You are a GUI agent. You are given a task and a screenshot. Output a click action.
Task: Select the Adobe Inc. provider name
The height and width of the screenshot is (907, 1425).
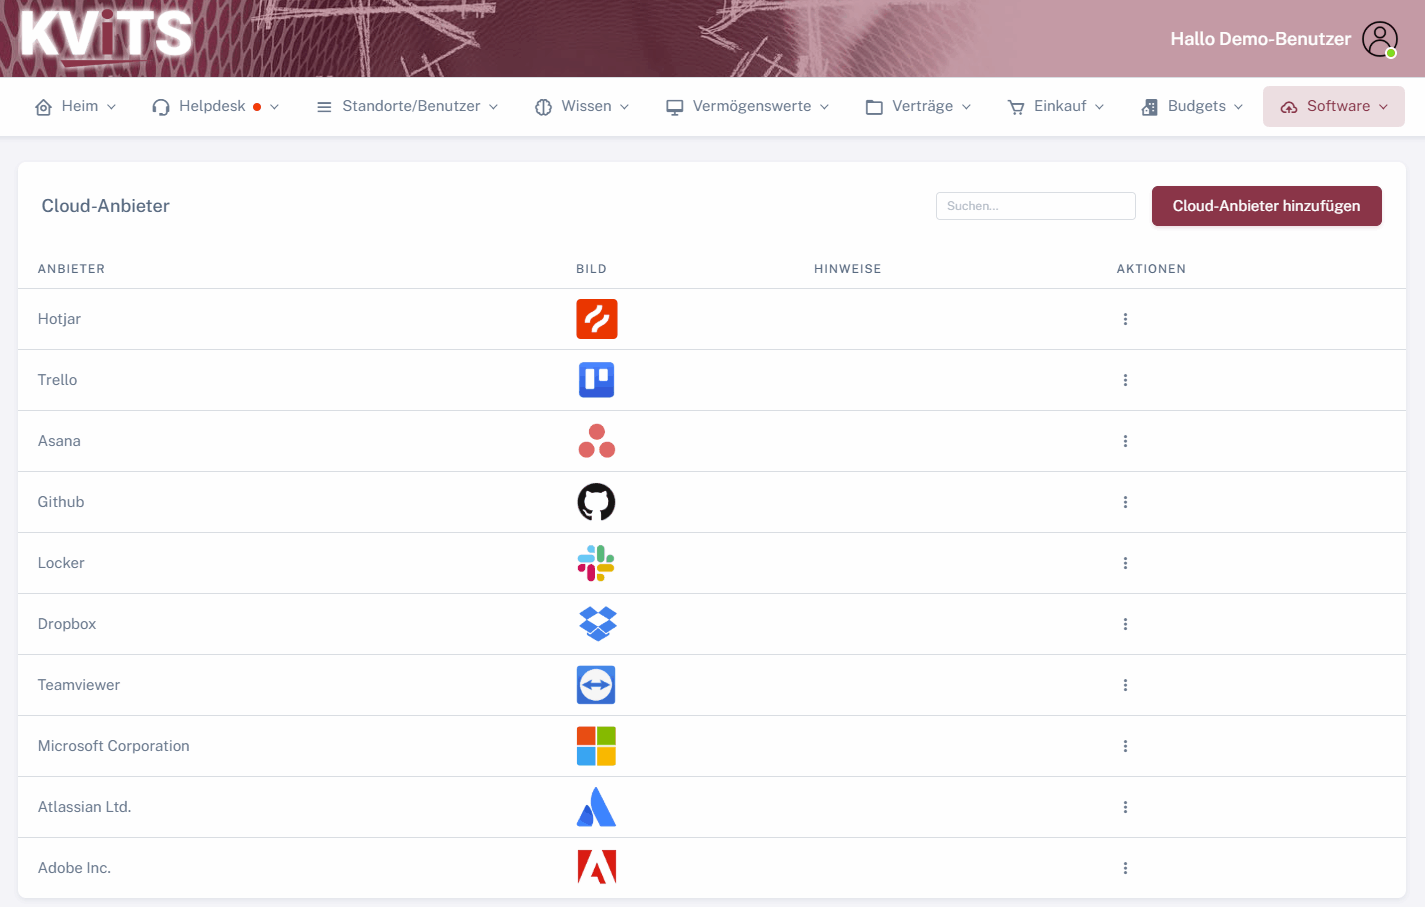(x=74, y=868)
